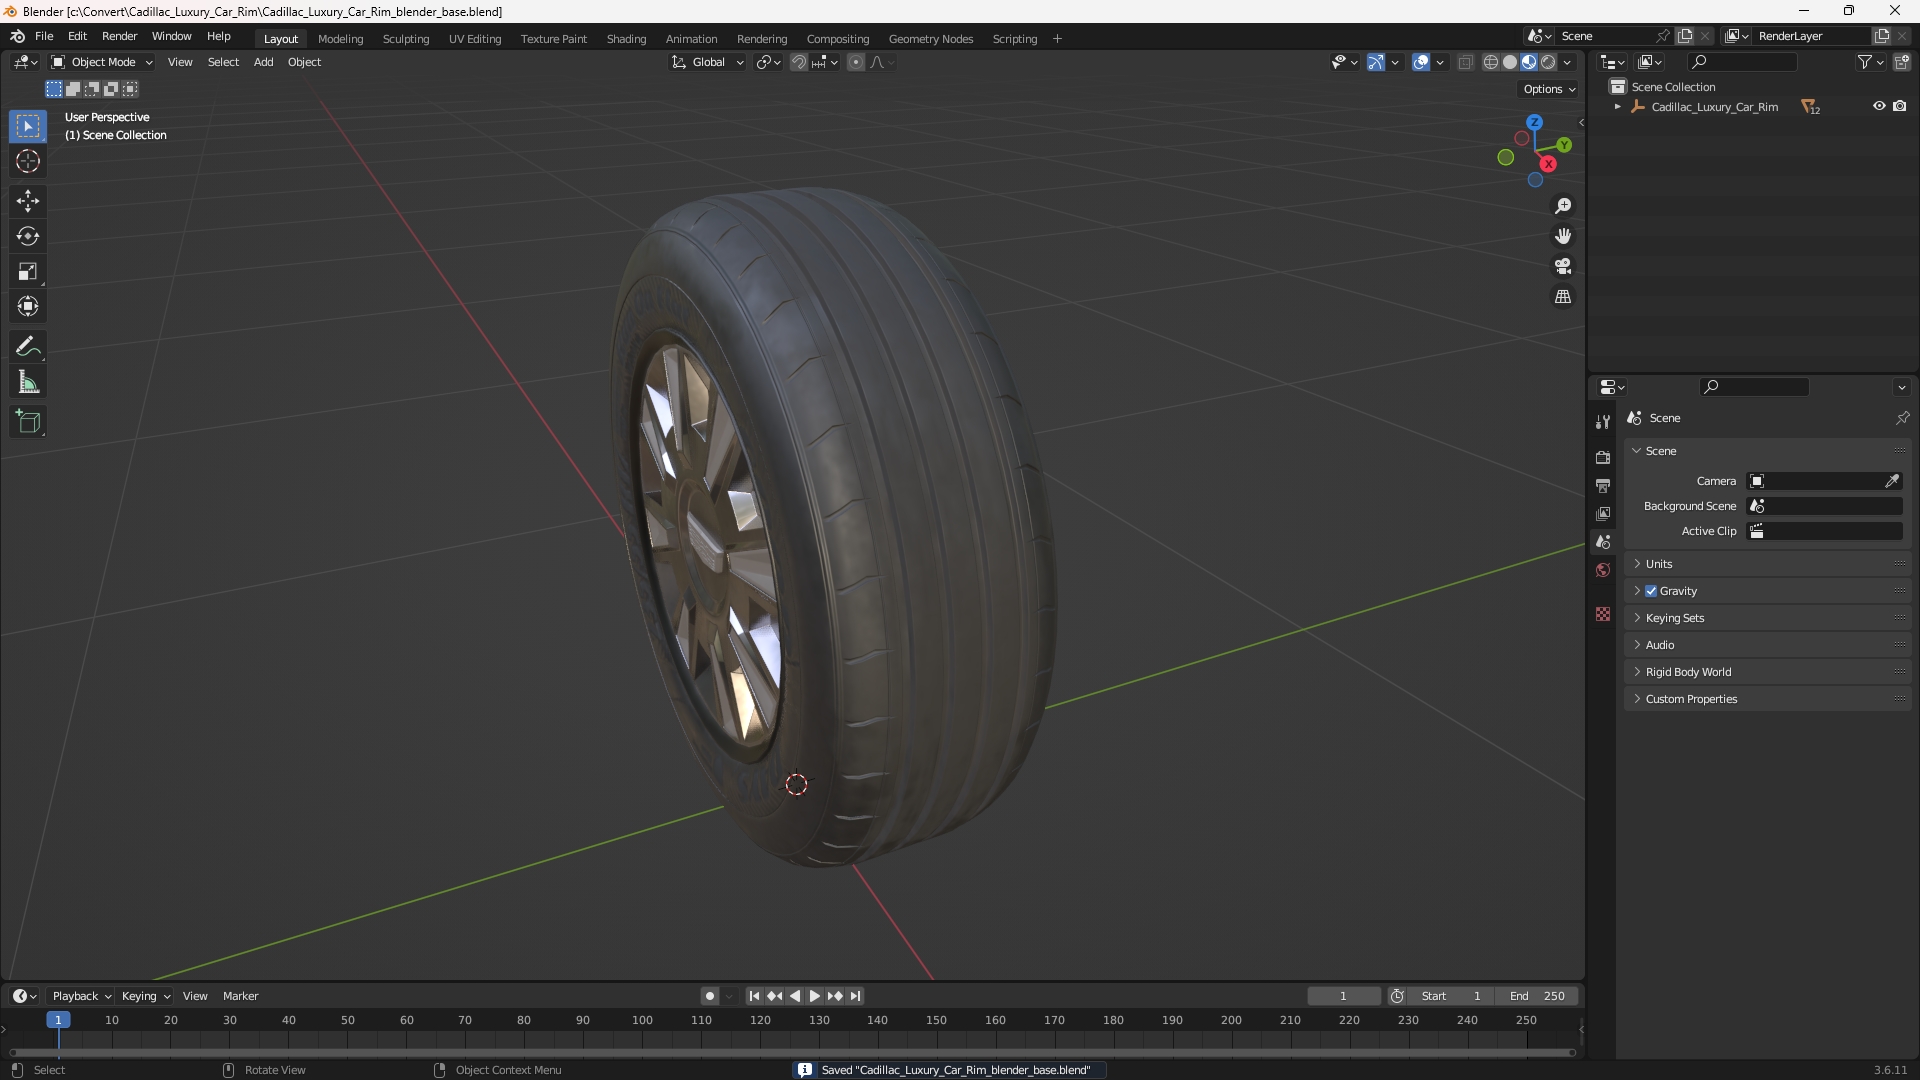
Task: Expand the Rigid Body World panel
Action: (x=1768, y=672)
